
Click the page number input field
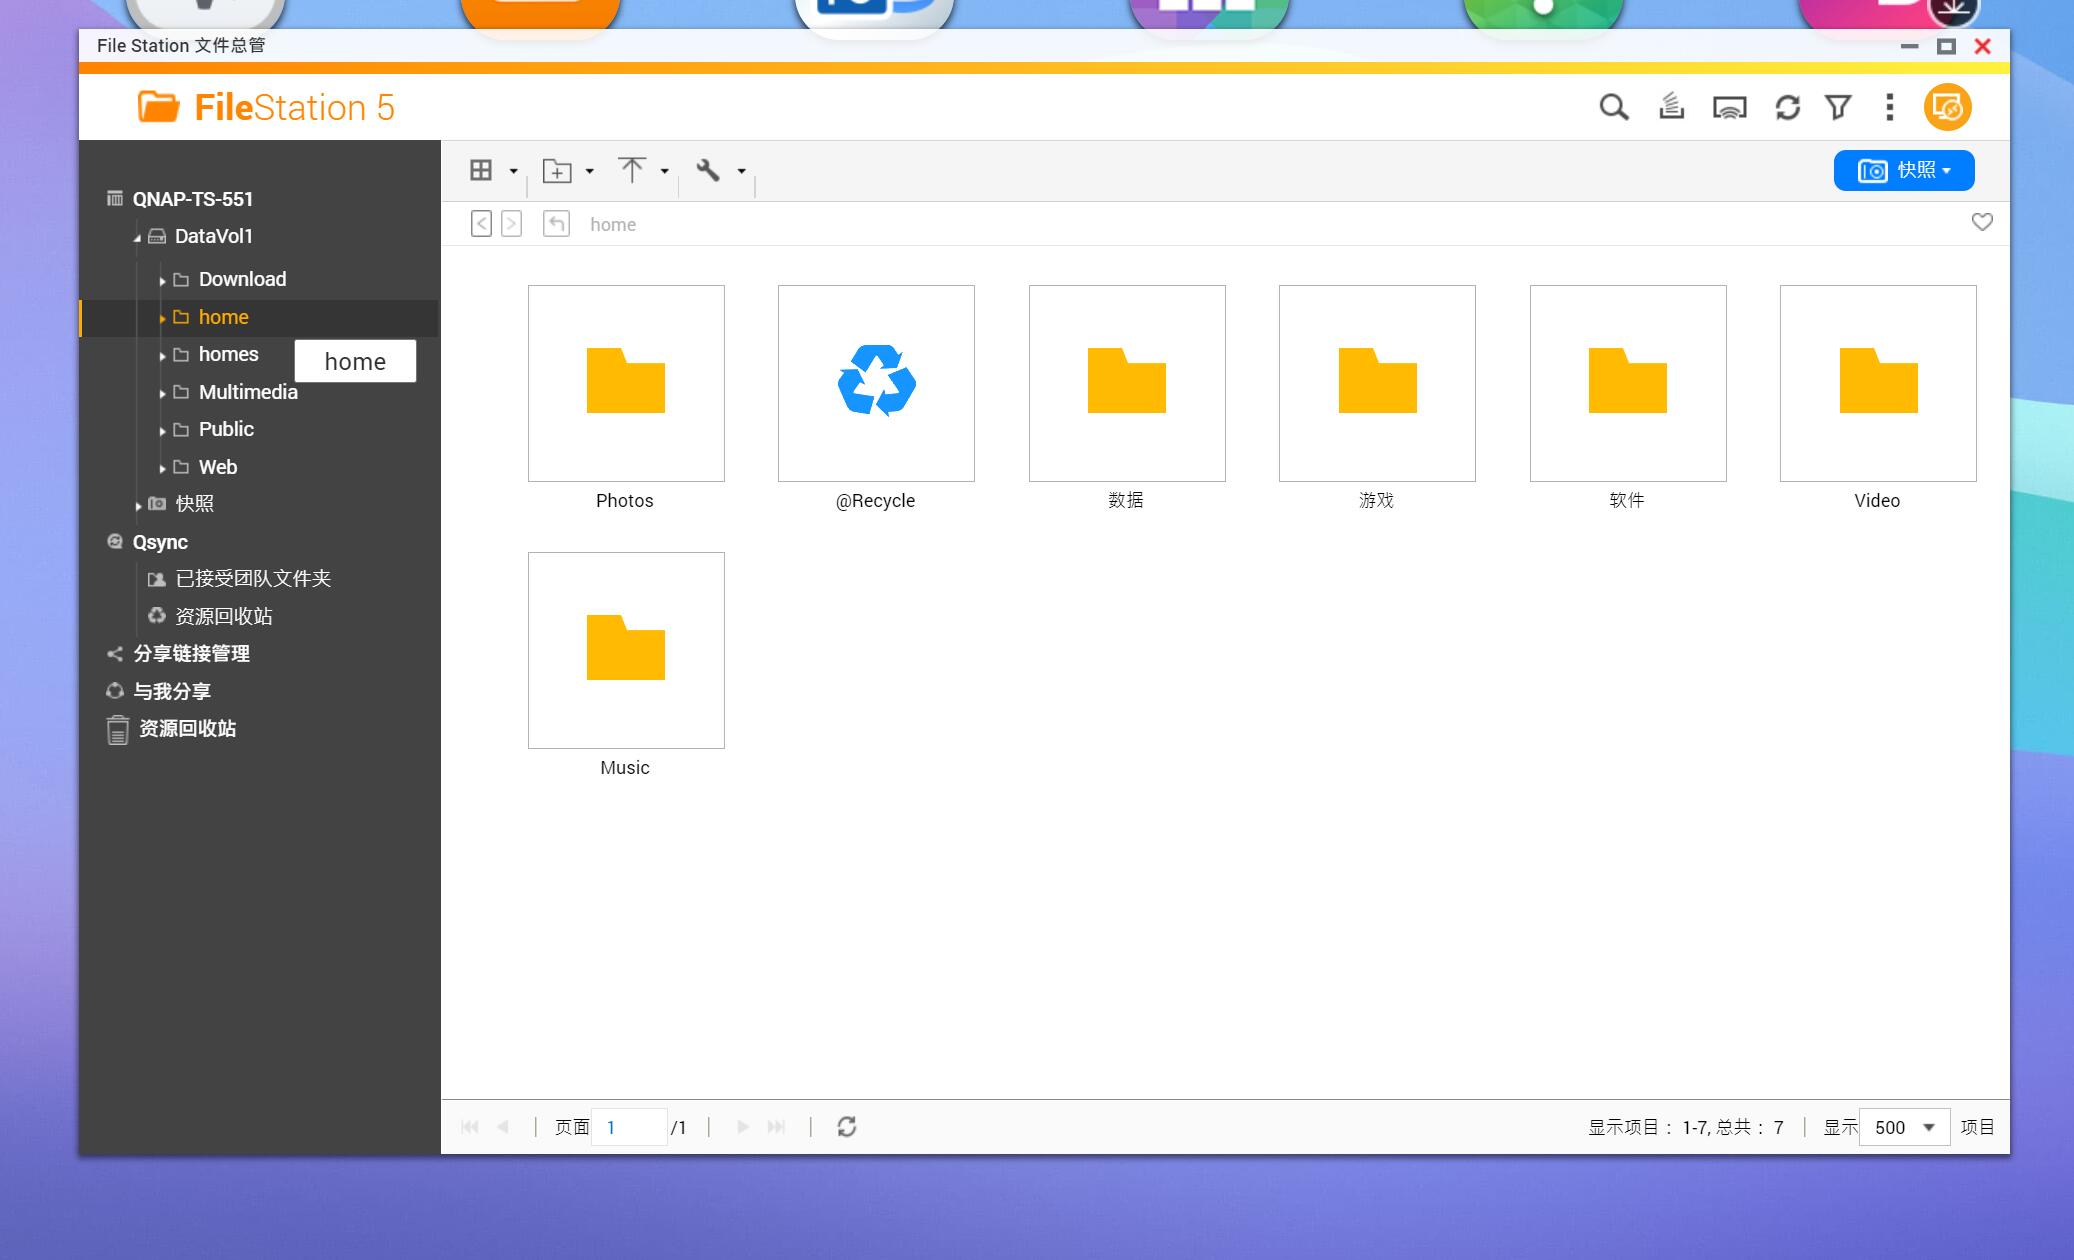[628, 1127]
